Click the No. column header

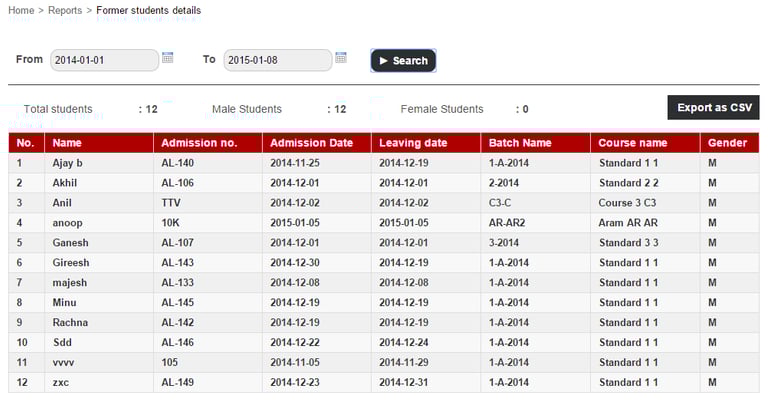tap(26, 143)
